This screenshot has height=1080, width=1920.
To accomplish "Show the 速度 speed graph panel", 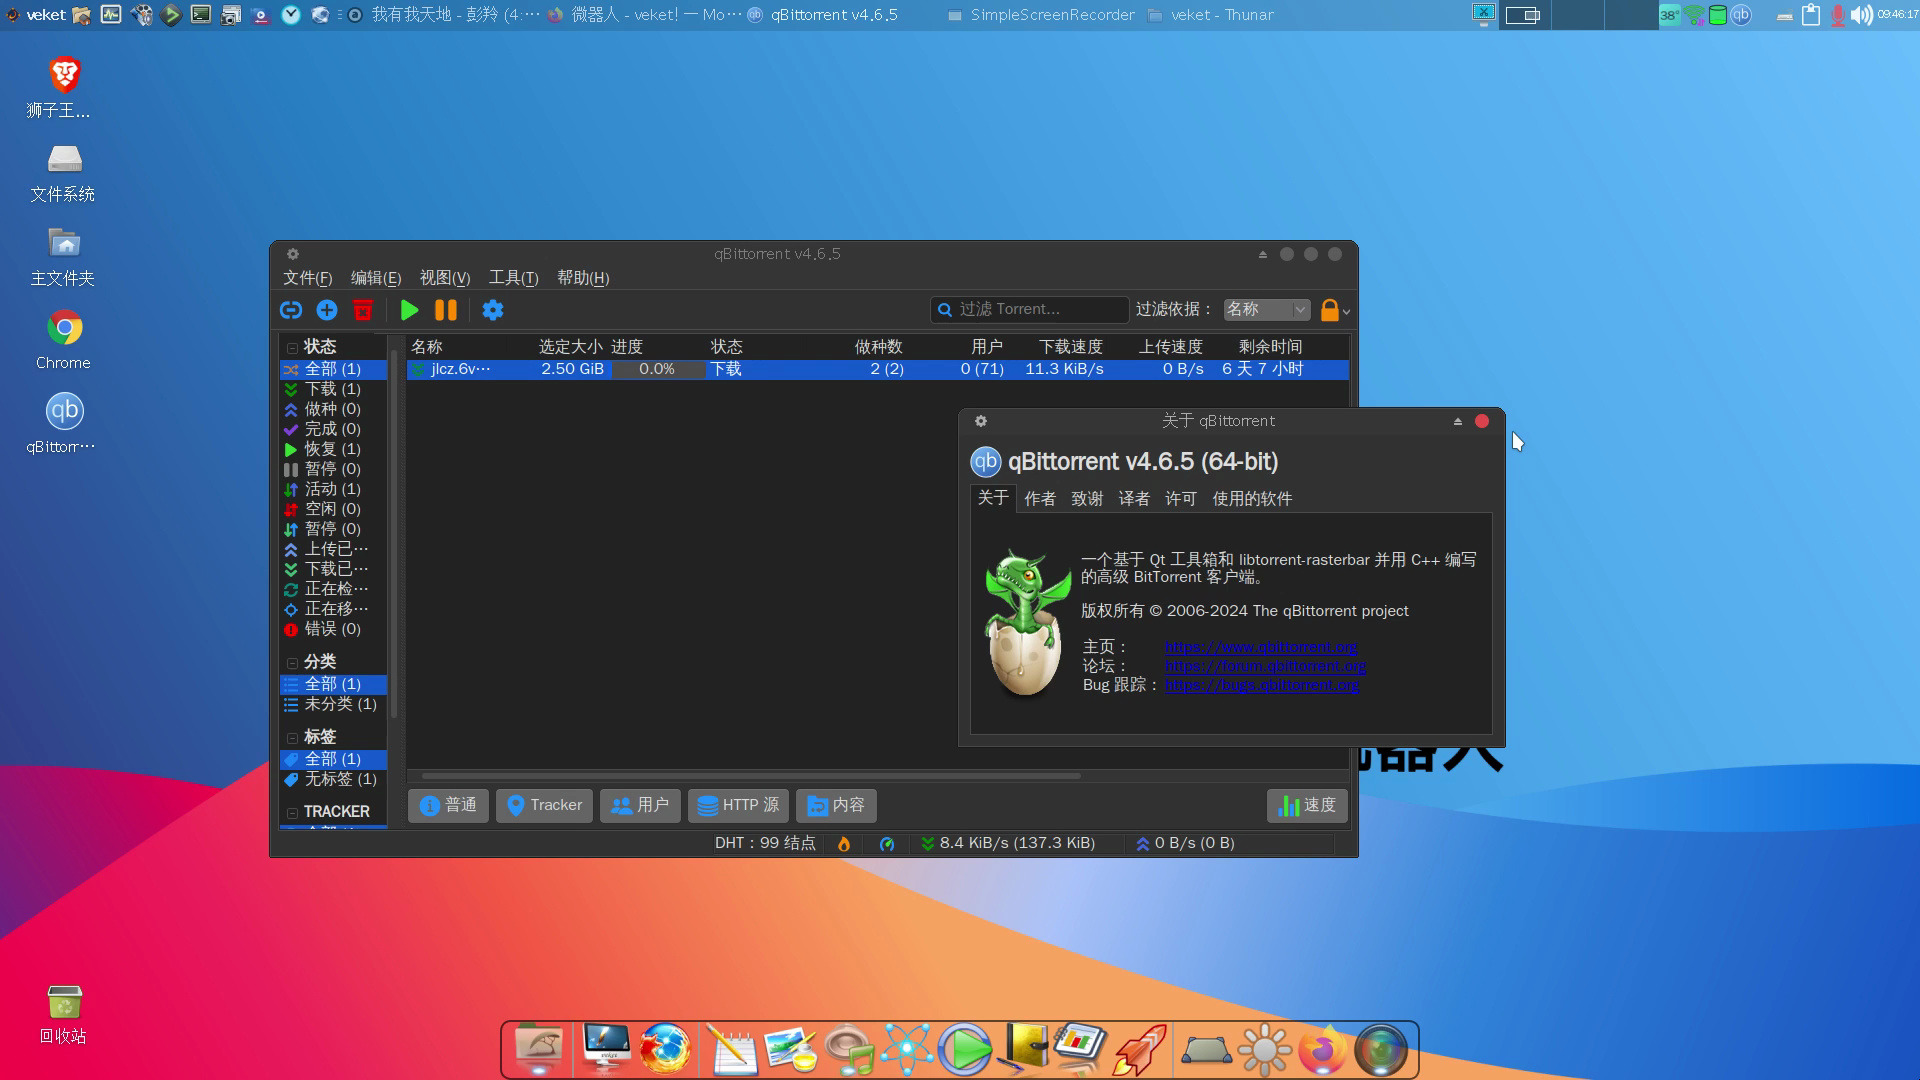I will [1307, 805].
